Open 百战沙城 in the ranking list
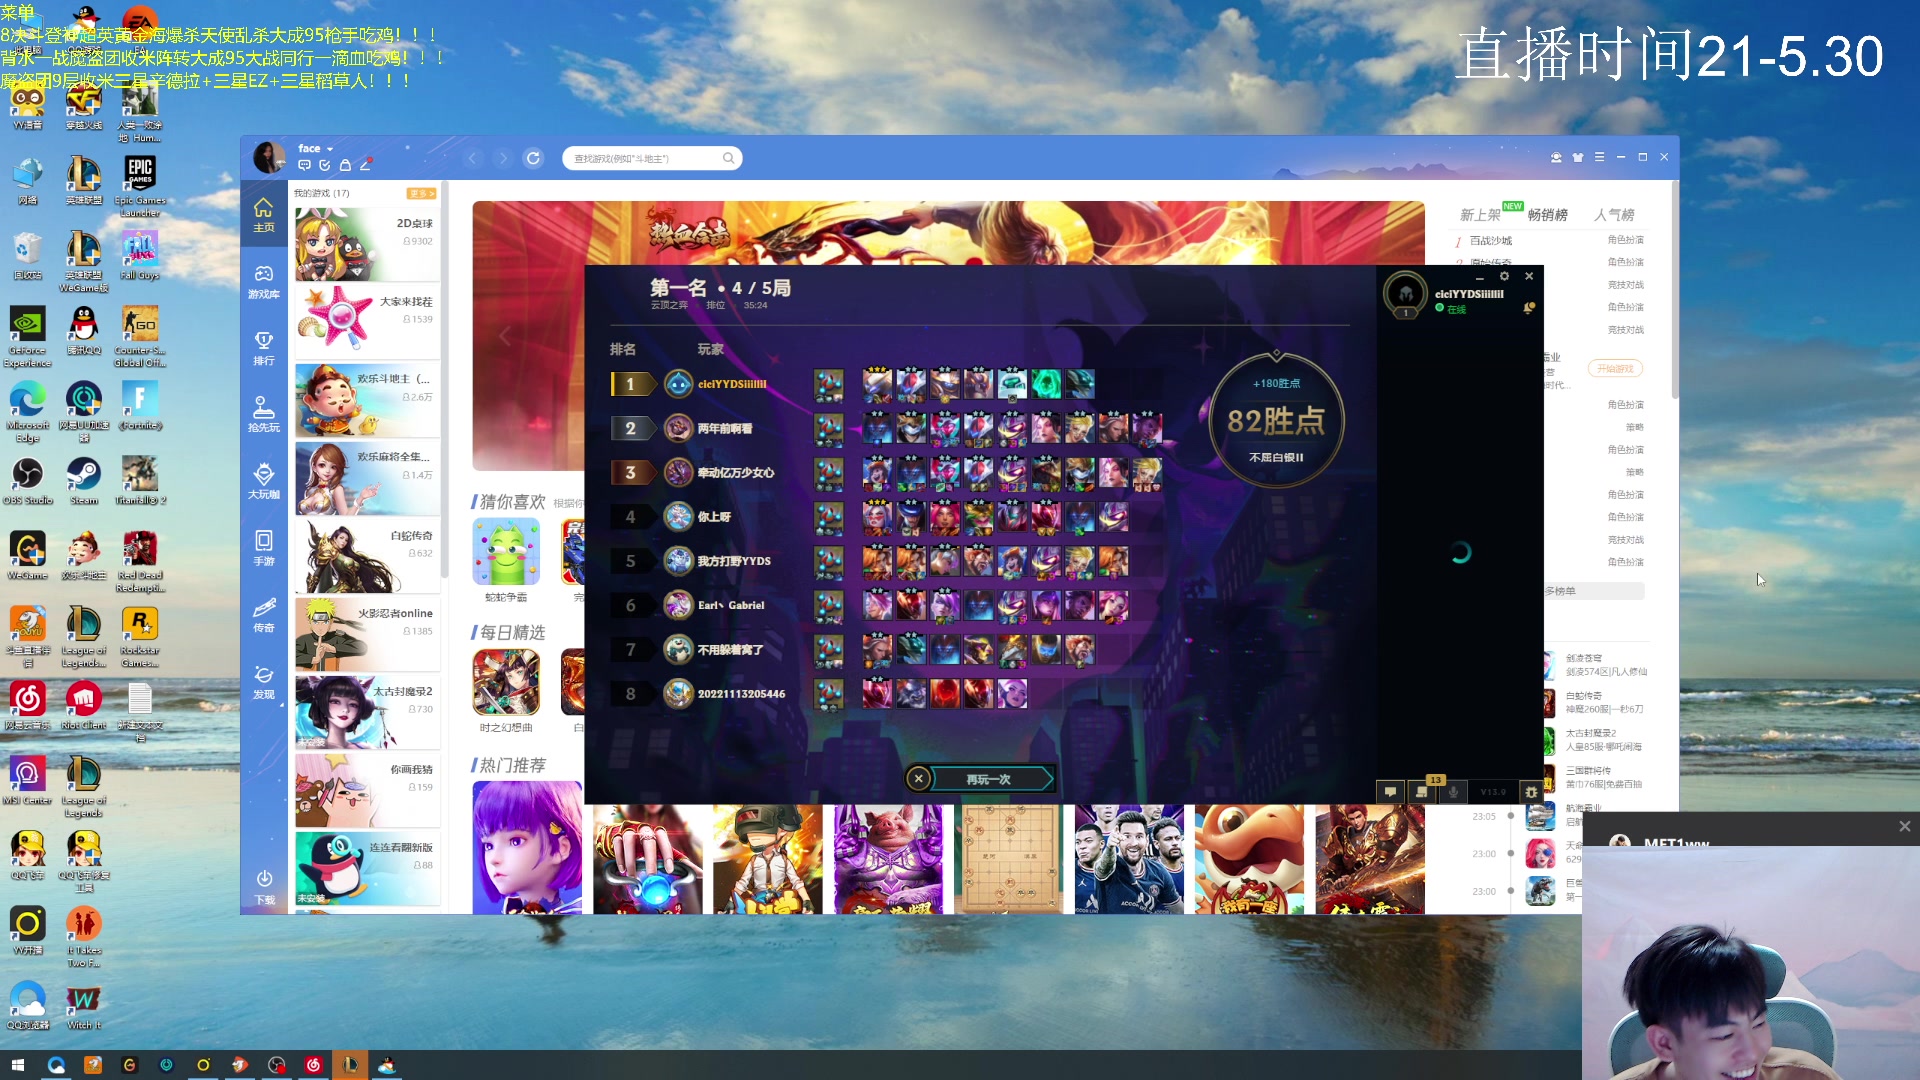The height and width of the screenshot is (1080, 1920). click(x=1491, y=241)
